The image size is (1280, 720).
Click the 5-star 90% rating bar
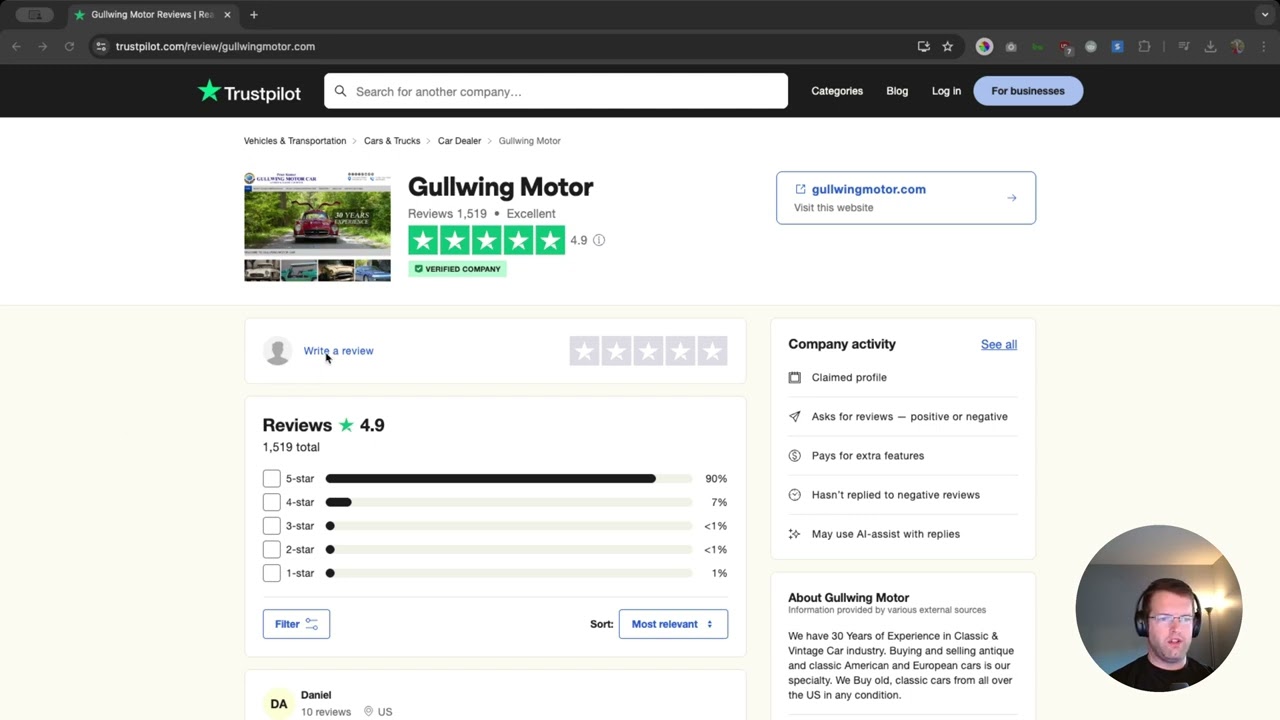click(509, 479)
